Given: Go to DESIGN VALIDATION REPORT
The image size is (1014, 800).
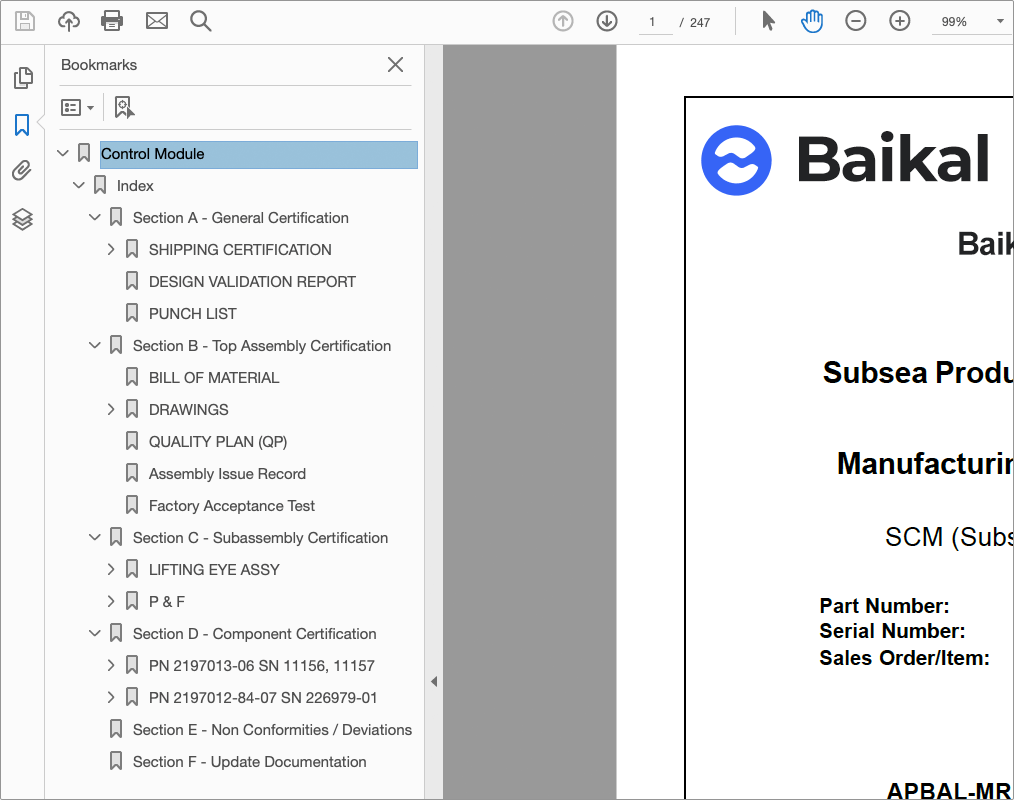Looking at the screenshot, I should coord(252,282).
